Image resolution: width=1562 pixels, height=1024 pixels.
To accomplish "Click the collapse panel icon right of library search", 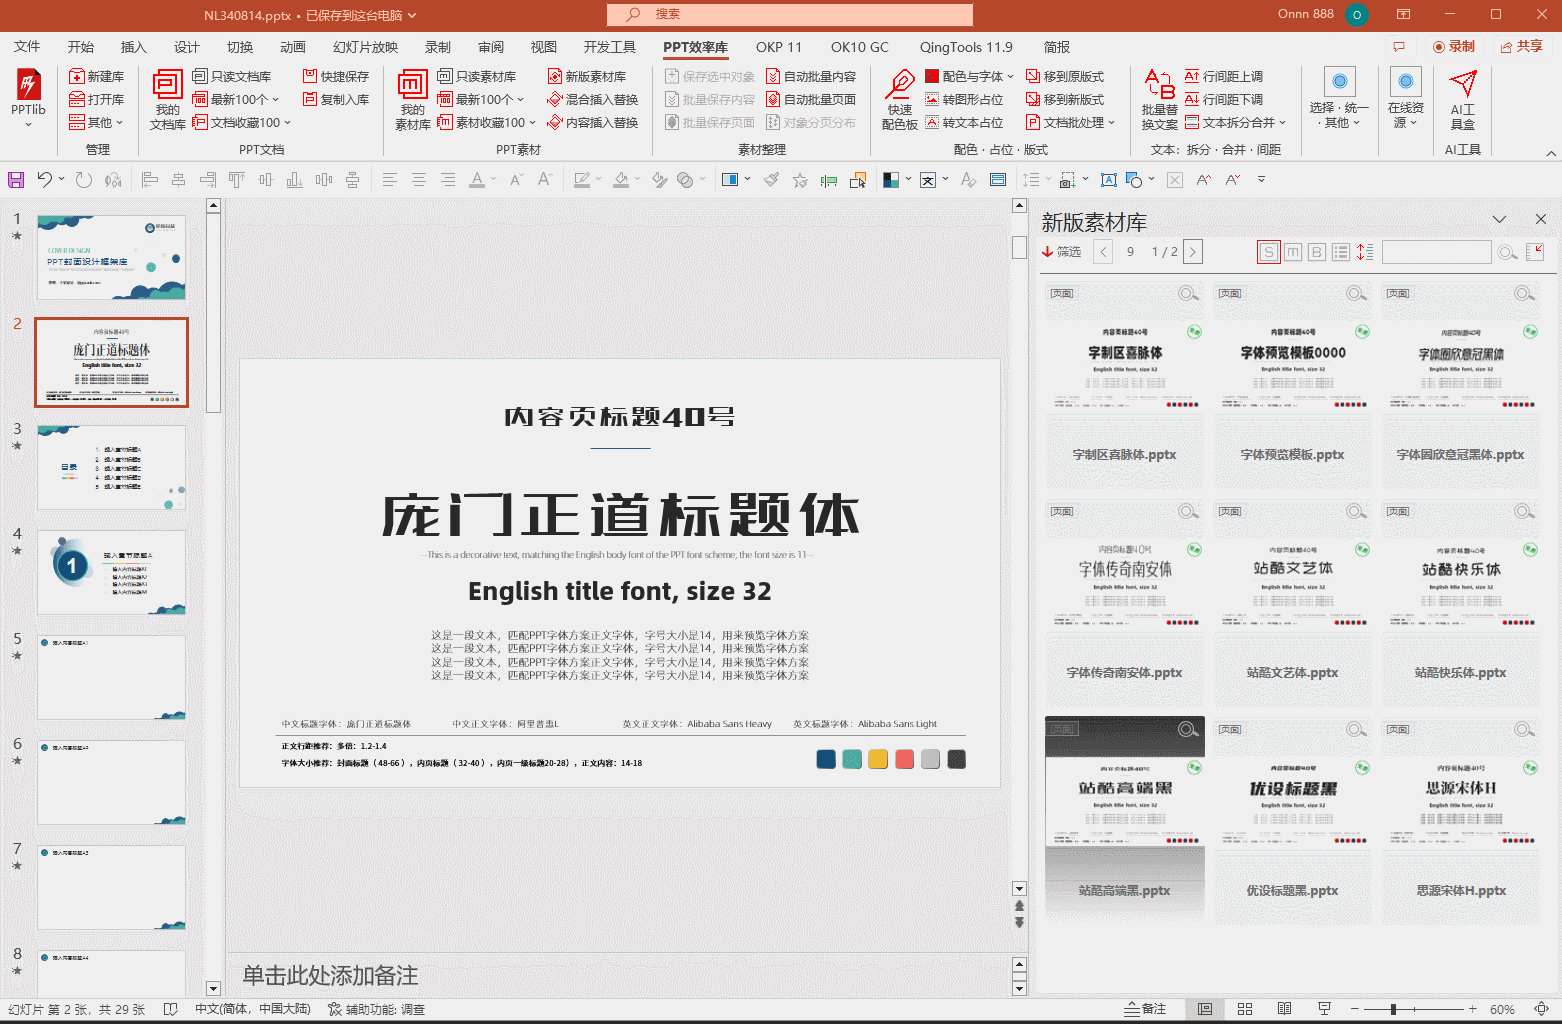I will point(1535,252).
